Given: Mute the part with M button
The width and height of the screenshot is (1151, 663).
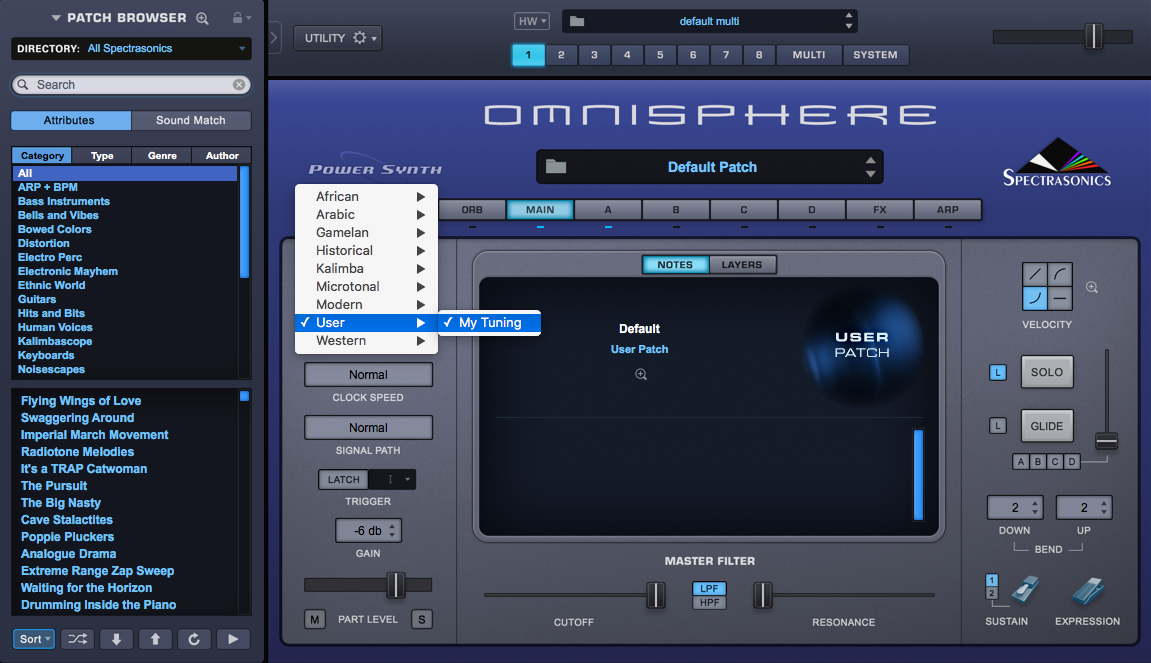Looking at the screenshot, I should (x=314, y=619).
